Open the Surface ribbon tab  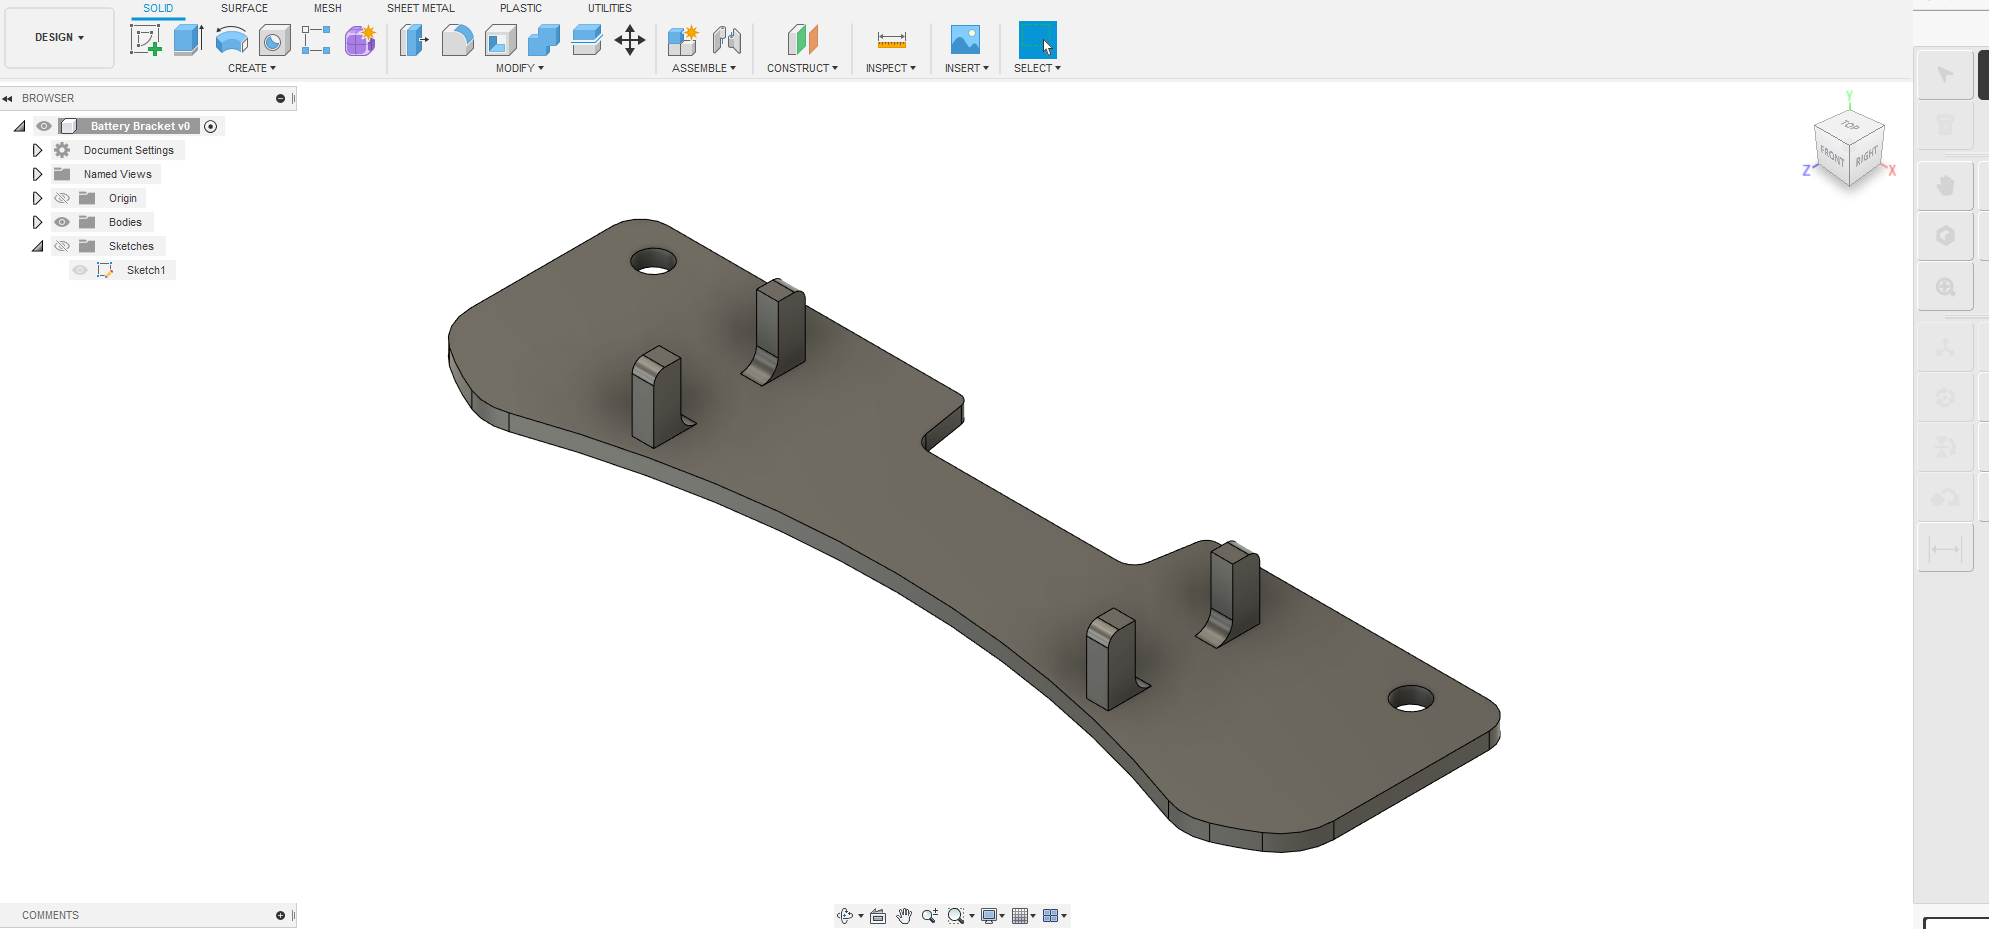[244, 8]
